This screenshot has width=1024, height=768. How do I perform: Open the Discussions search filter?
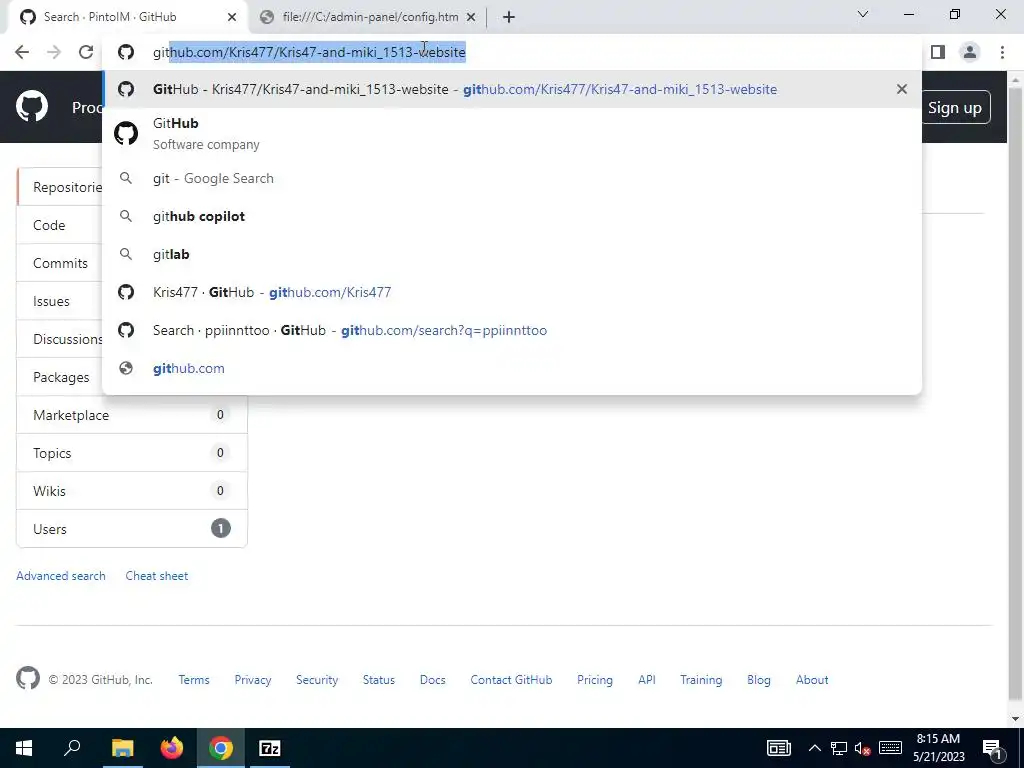(59, 339)
